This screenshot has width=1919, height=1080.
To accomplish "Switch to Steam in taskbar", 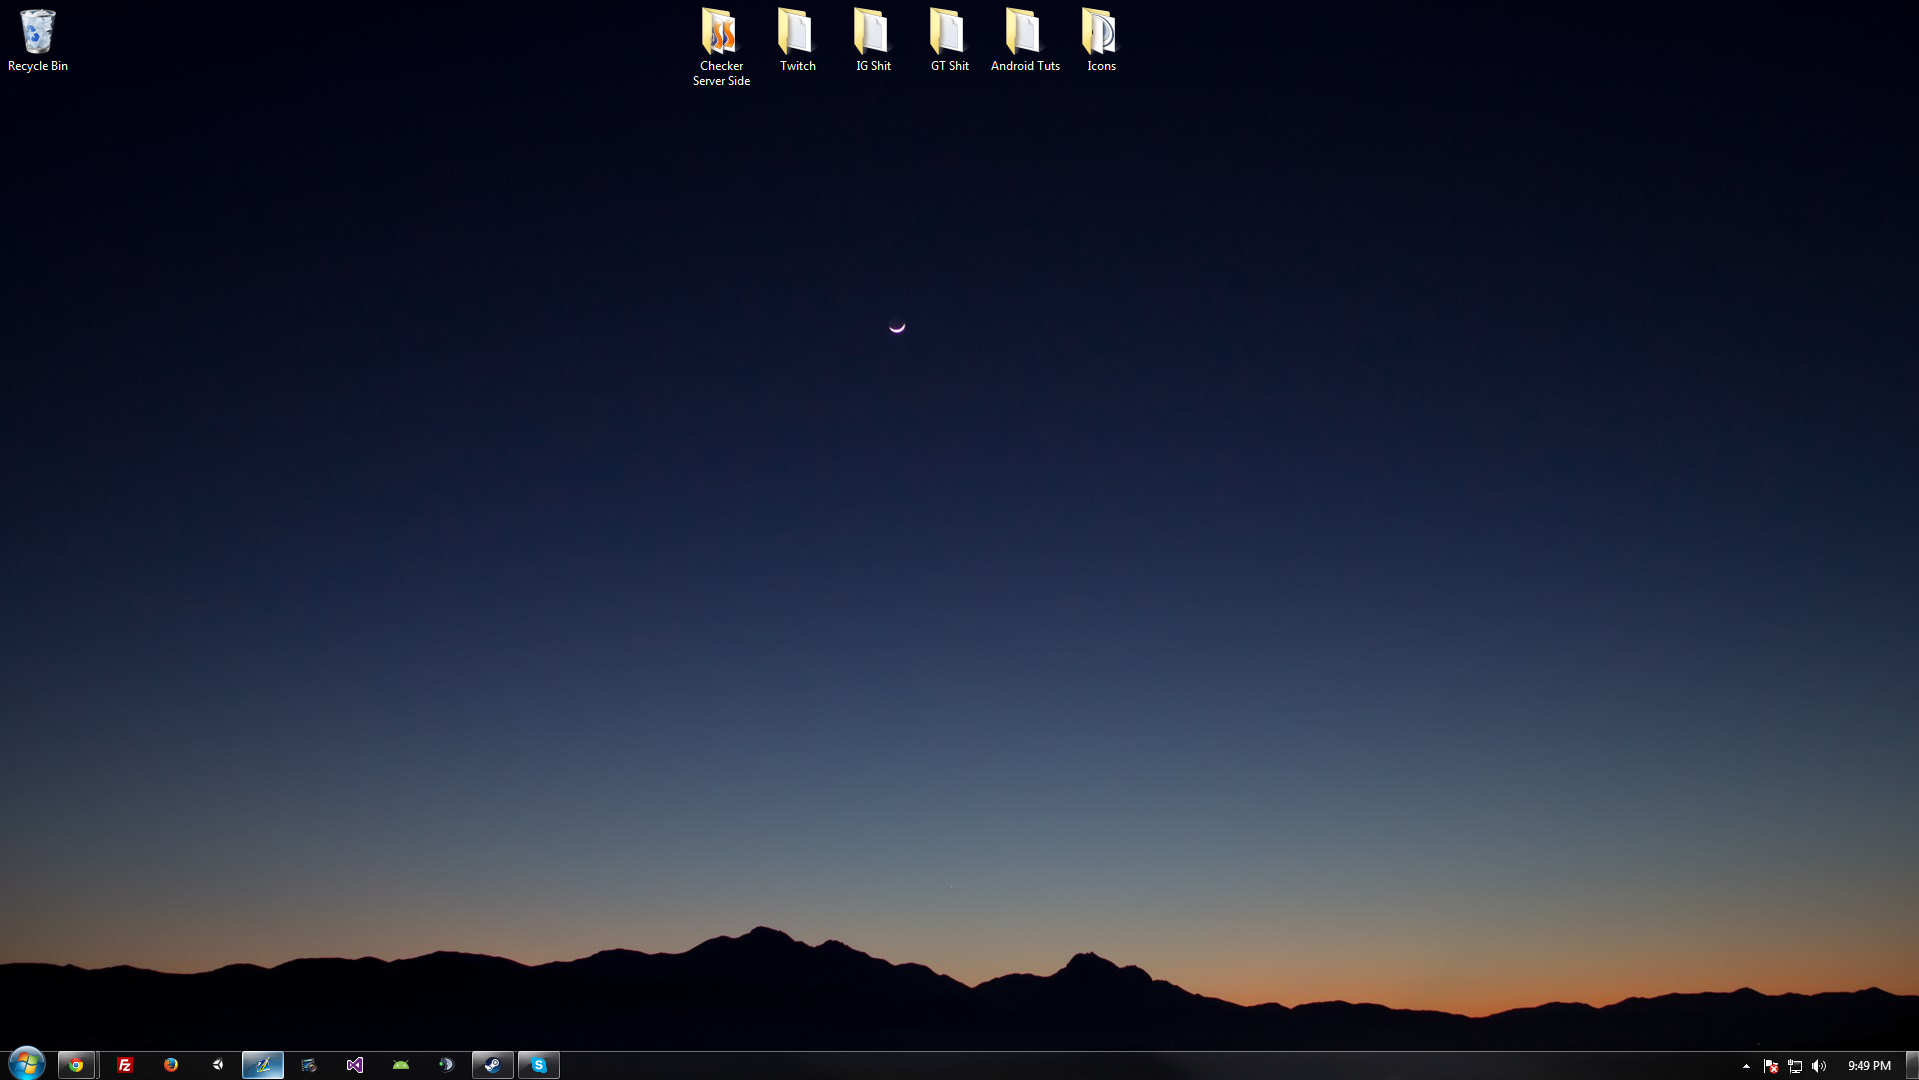I will 493,1065.
